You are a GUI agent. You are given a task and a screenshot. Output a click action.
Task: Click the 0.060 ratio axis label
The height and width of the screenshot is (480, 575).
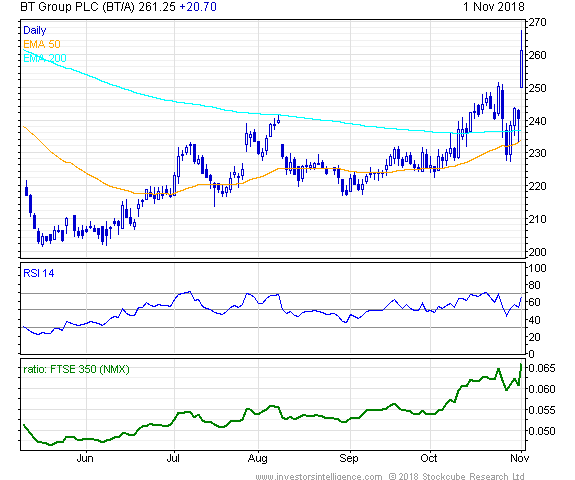coord(542,389)
